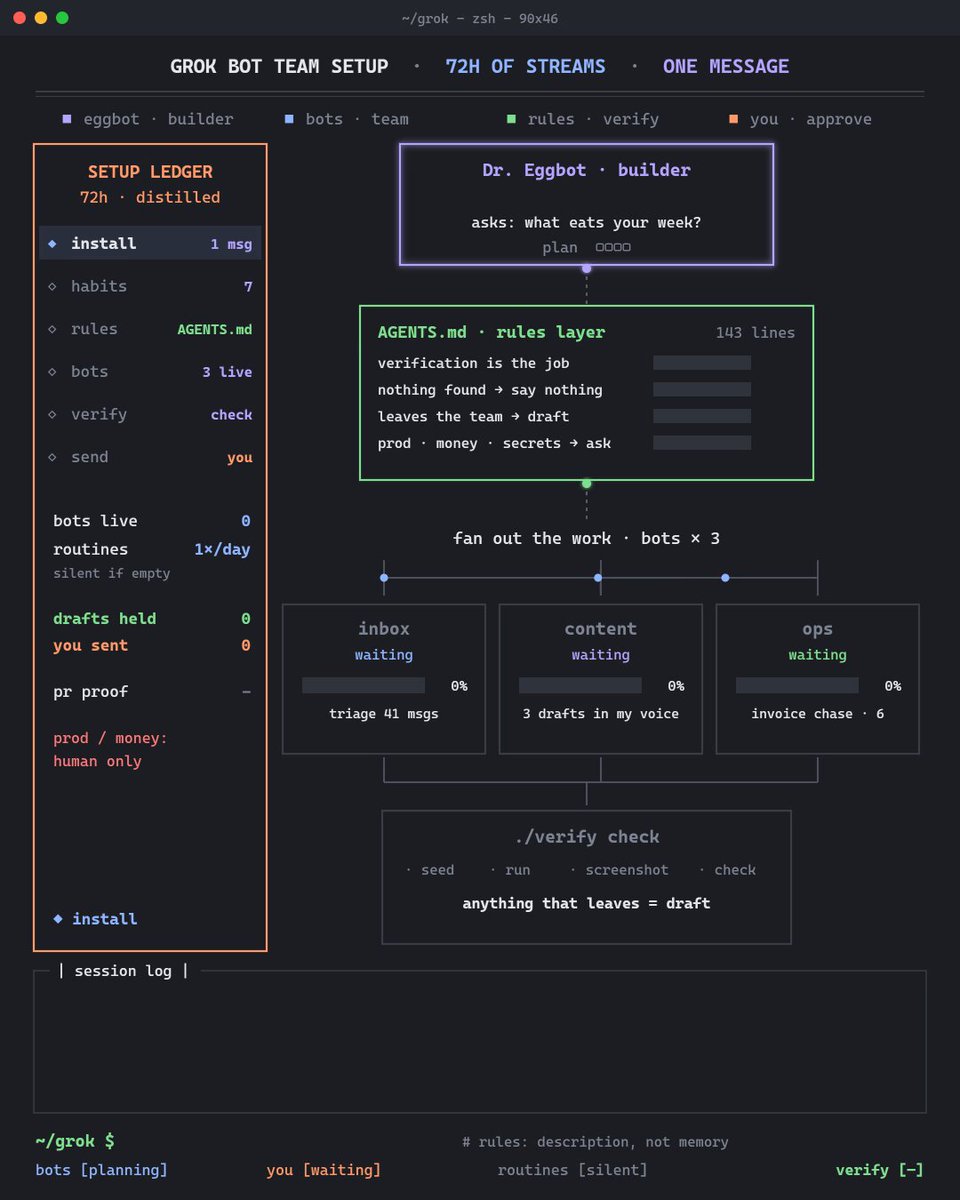Click the 3 drafts in my voice text

(600, 714)
